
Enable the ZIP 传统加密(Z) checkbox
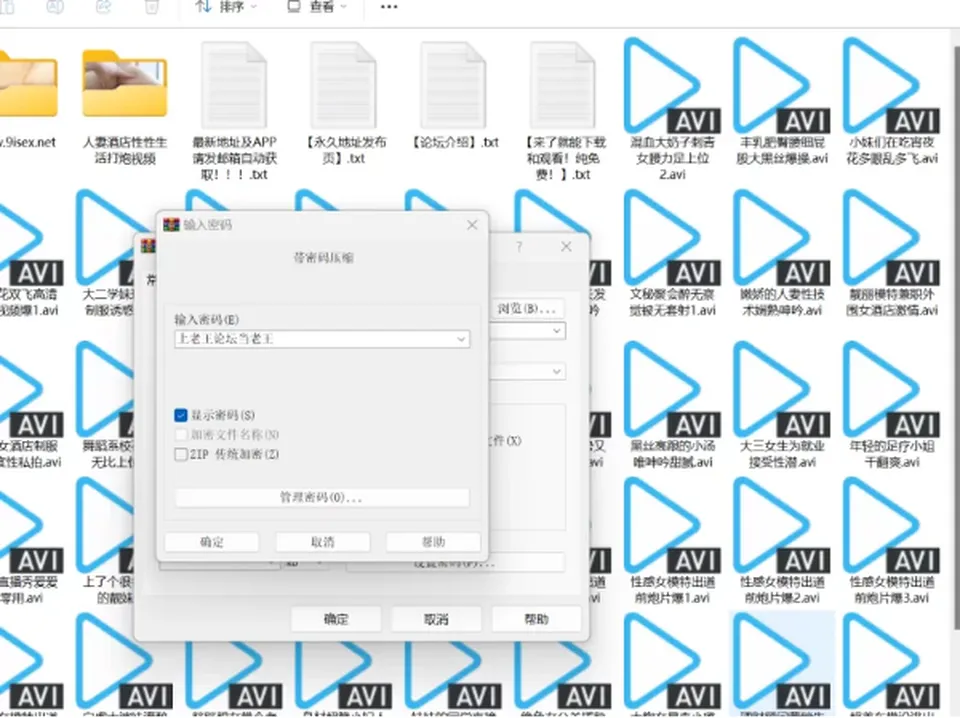(x=181, y=454)
